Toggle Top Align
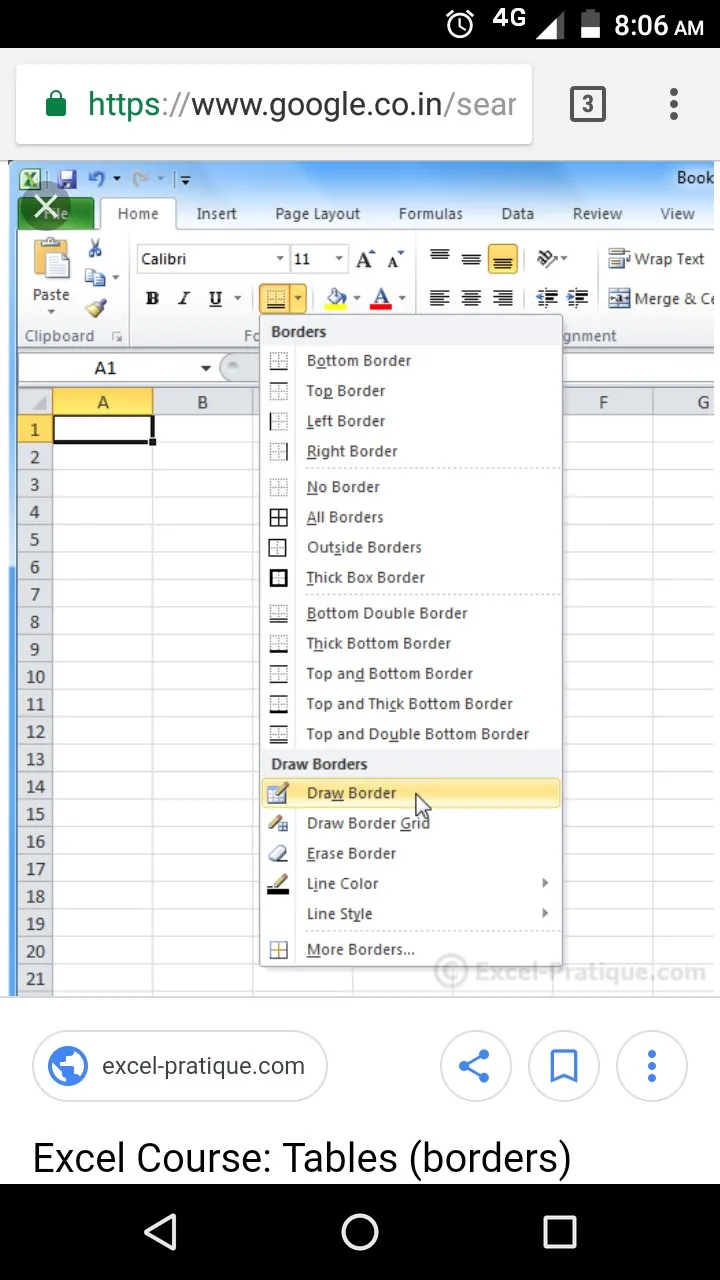The width and height of the screenshot is (720, 1280). point(439,258)
